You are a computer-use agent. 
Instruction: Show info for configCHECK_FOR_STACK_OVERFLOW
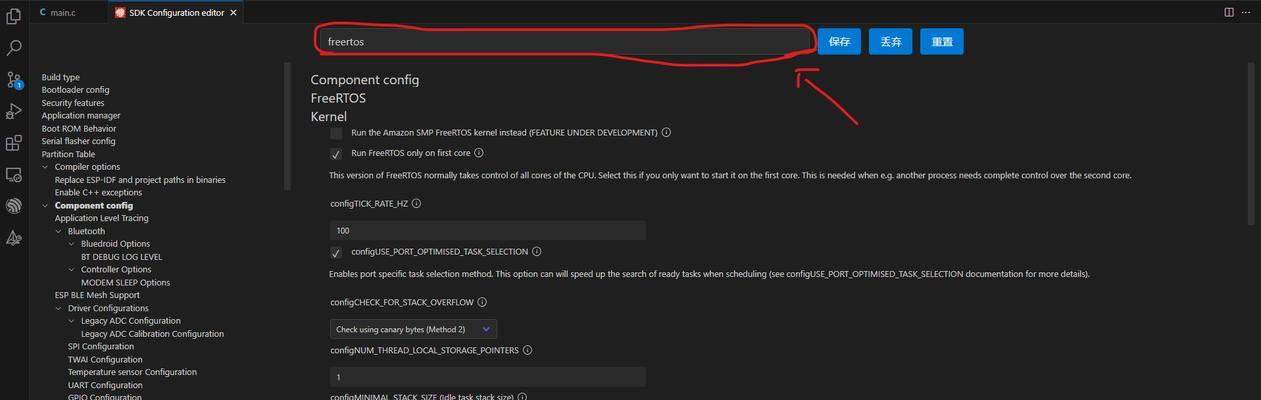(482, 302)
